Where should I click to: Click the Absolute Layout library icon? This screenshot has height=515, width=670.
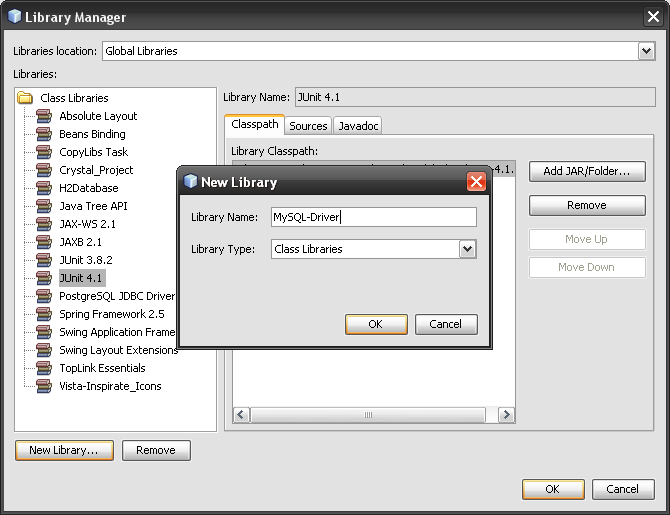point(44,116)
